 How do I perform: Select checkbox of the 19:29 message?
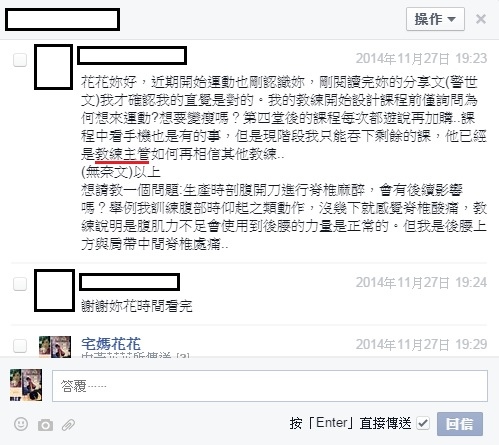[x=20, y=345]
